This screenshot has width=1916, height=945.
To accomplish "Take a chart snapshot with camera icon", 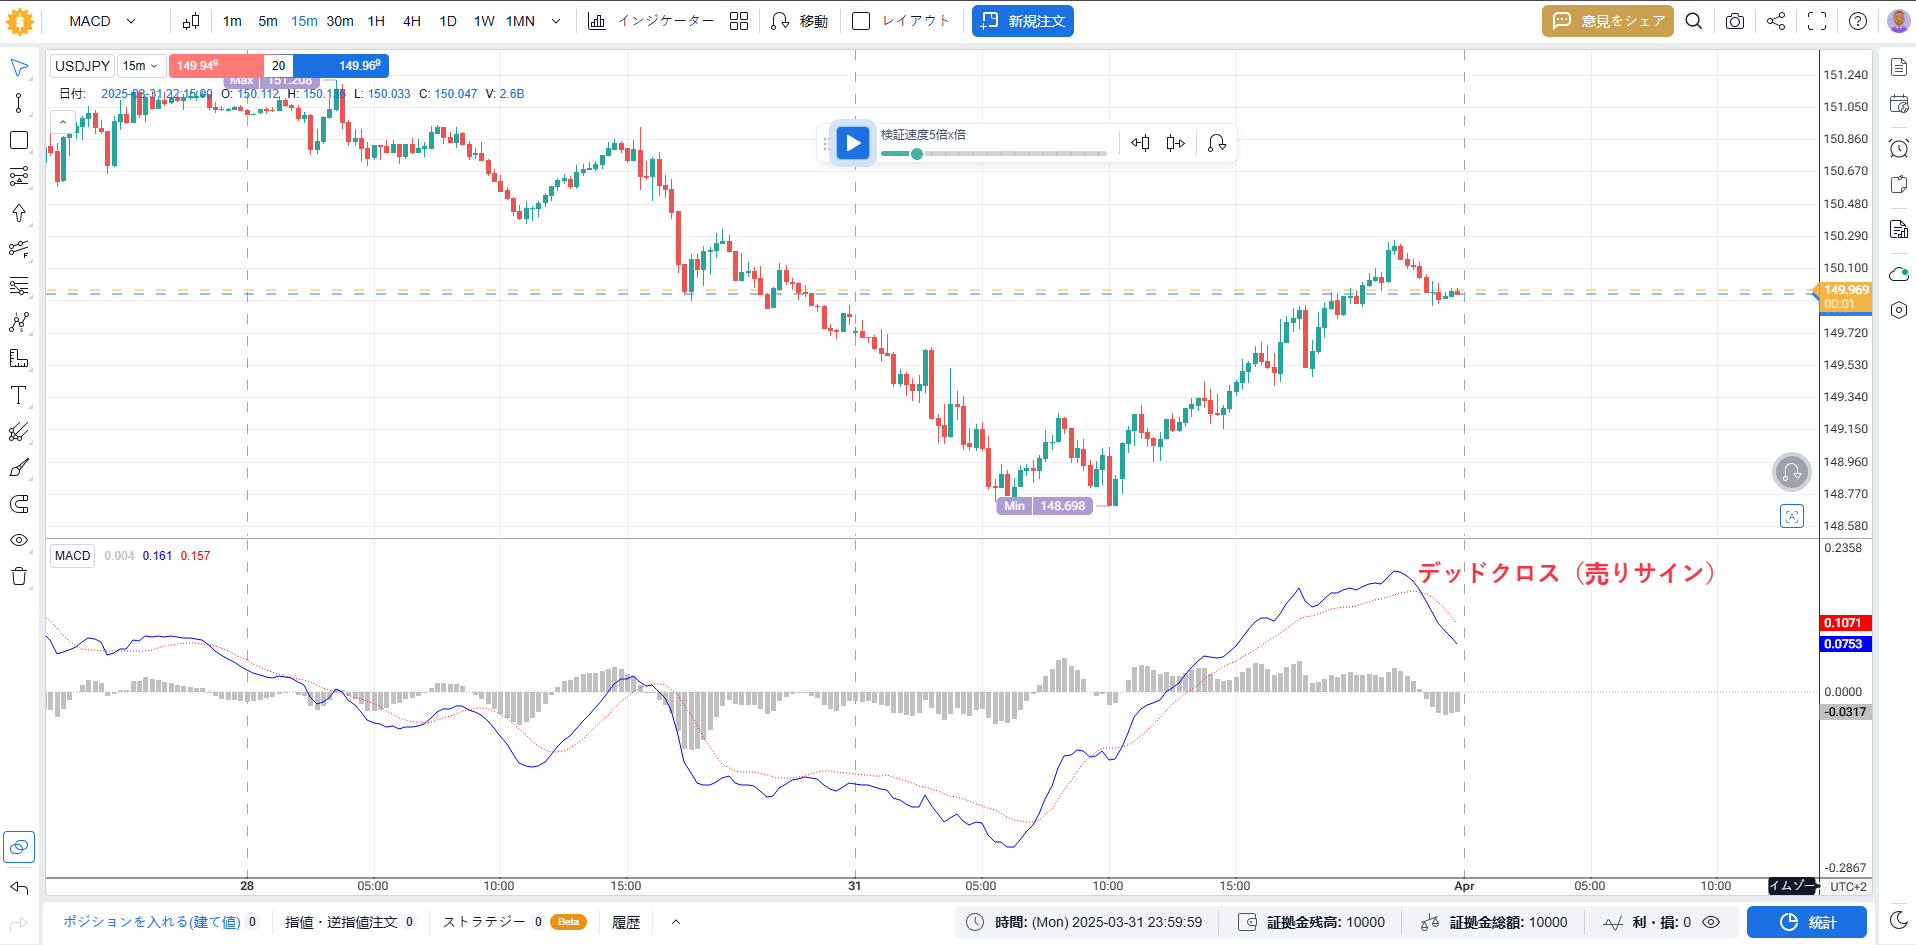I will click(x=1735, y=21).
